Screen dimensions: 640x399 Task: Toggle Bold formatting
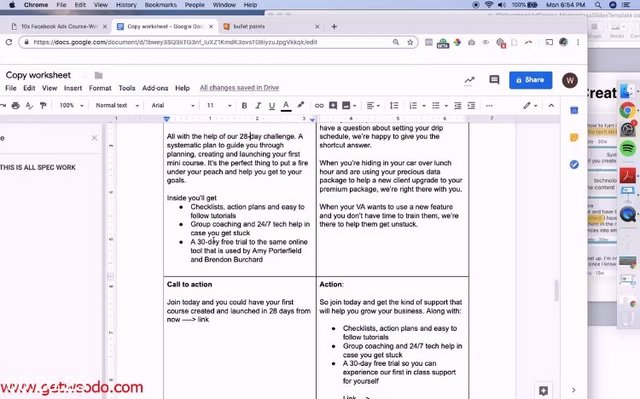244,106
